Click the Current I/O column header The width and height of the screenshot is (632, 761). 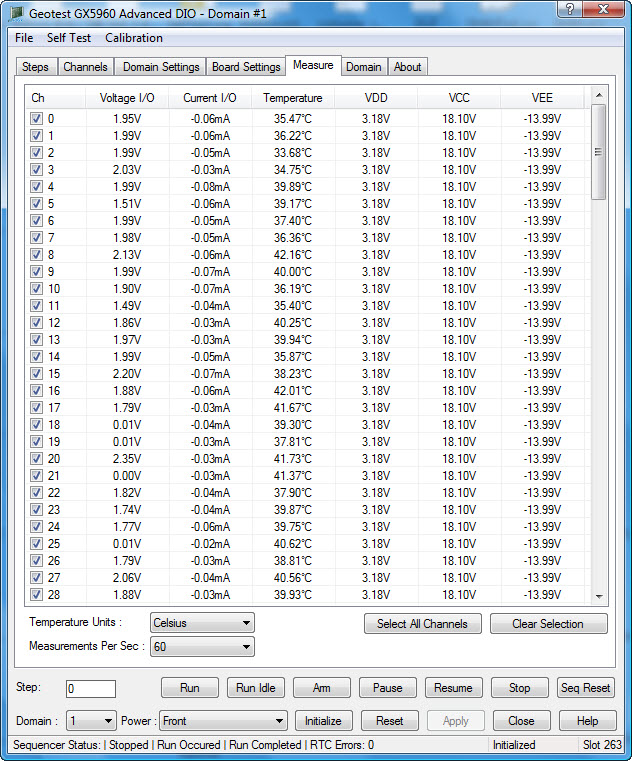210,98
